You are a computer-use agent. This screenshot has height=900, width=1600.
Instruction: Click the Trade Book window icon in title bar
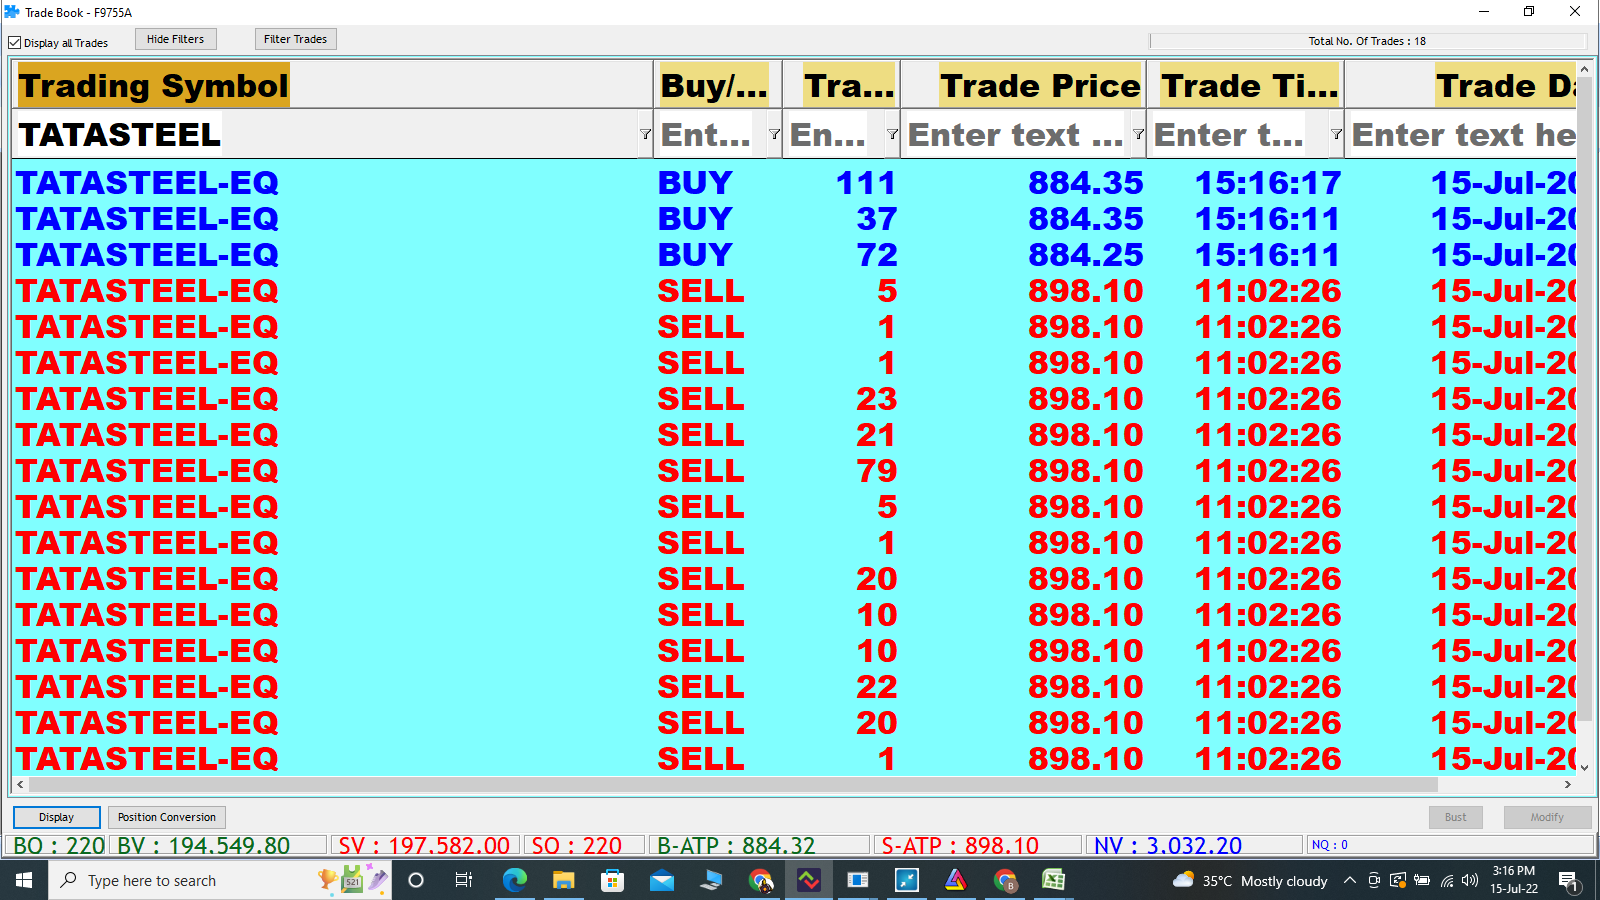(12, 12)
